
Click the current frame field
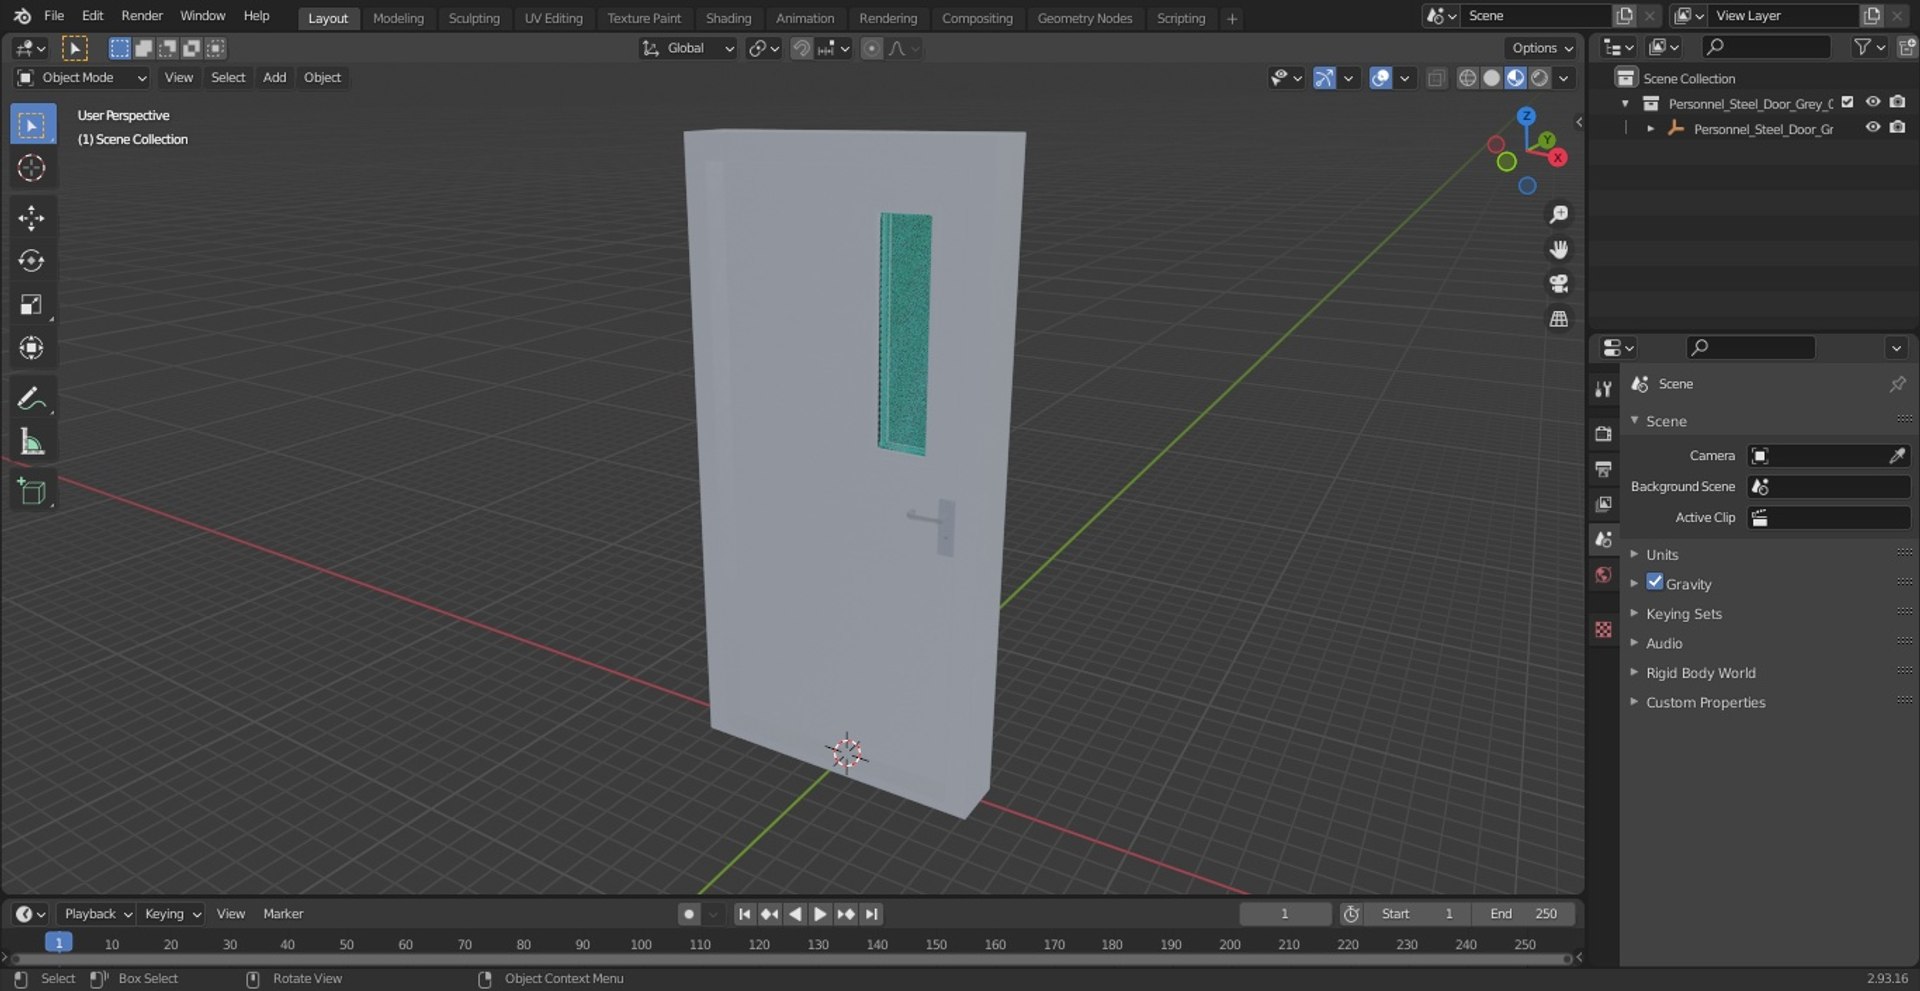click(1285, 914)
